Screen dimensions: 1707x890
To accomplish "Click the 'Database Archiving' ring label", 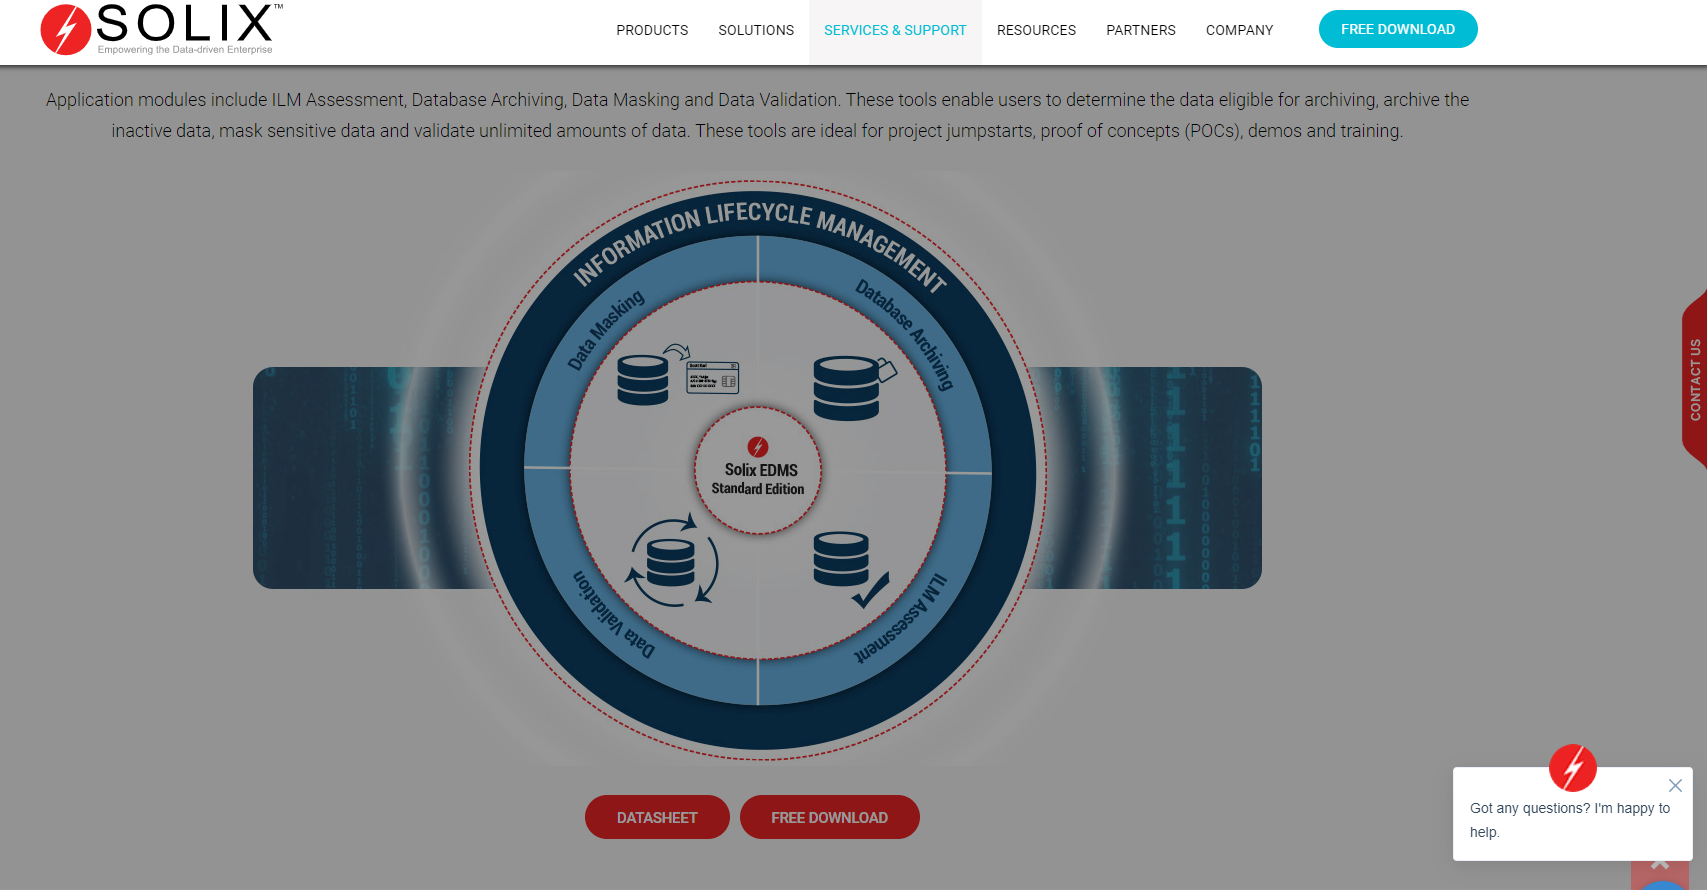I will 905,334.
